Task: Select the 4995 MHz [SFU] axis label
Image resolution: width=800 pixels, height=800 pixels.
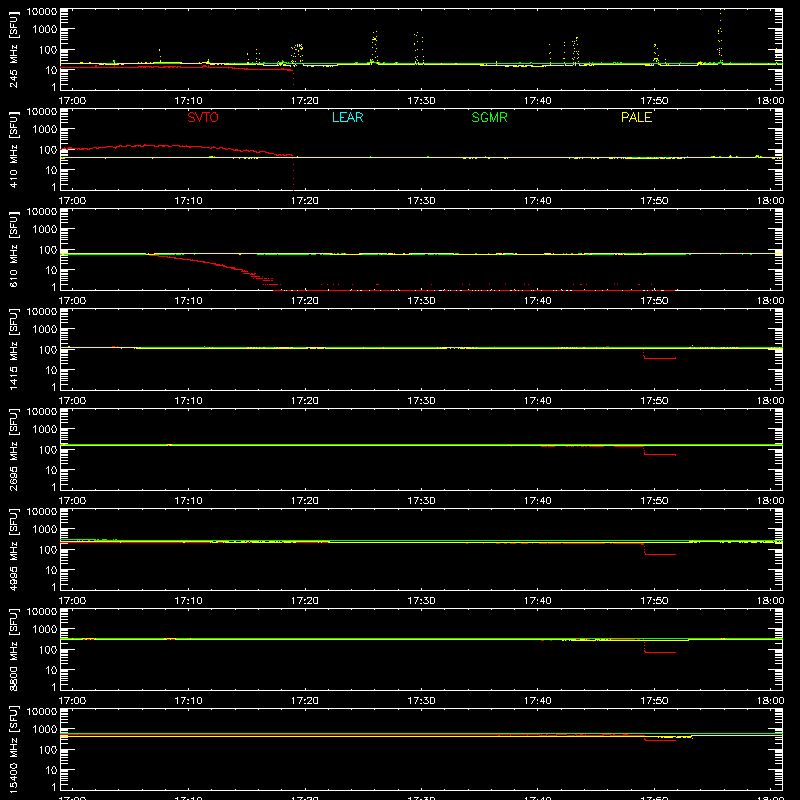Action: (14, 549)
